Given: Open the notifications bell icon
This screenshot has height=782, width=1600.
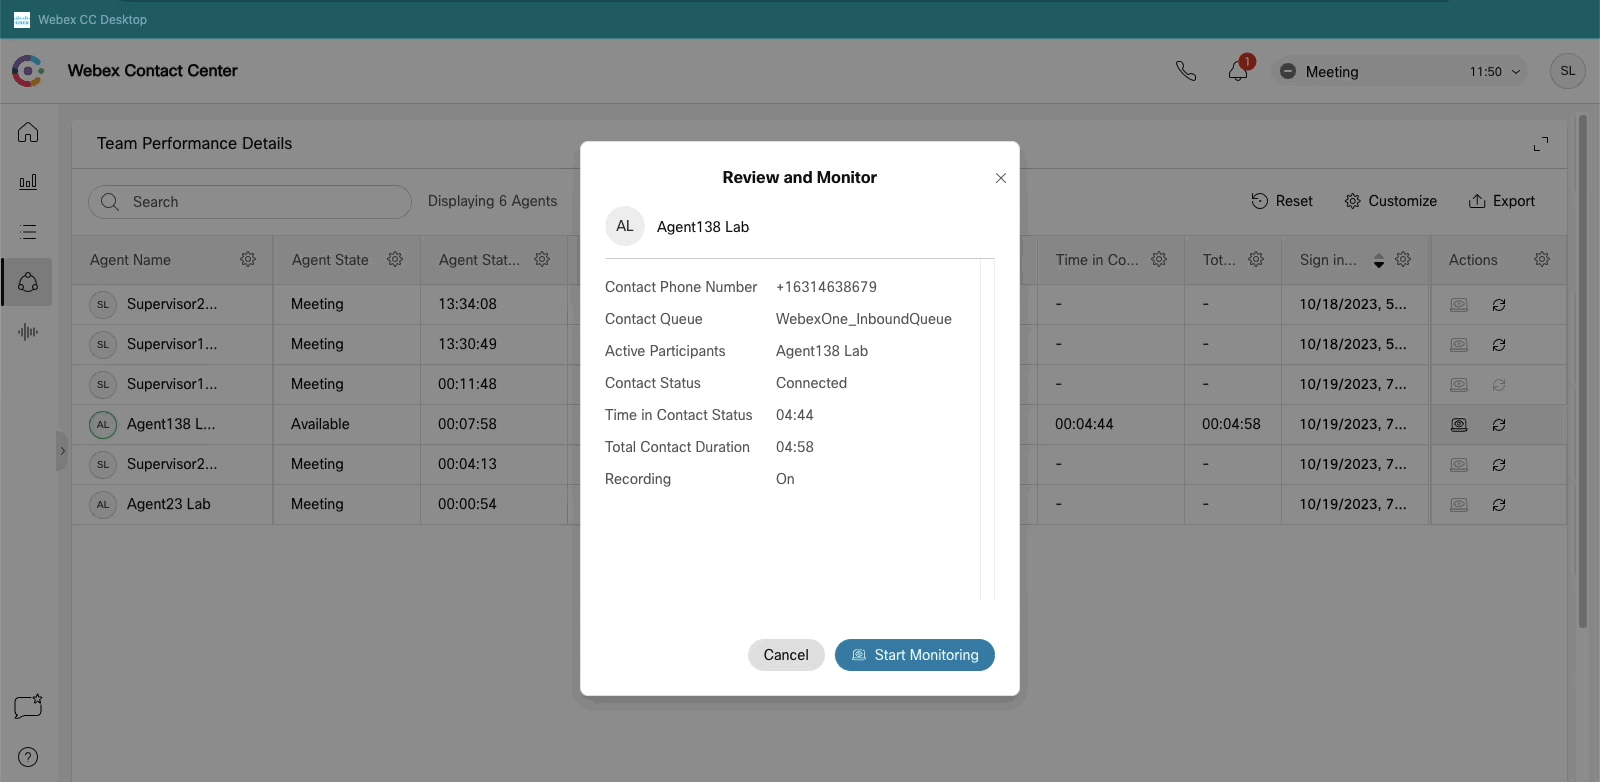Looking at the screenshot, I should pos(1238,71).
